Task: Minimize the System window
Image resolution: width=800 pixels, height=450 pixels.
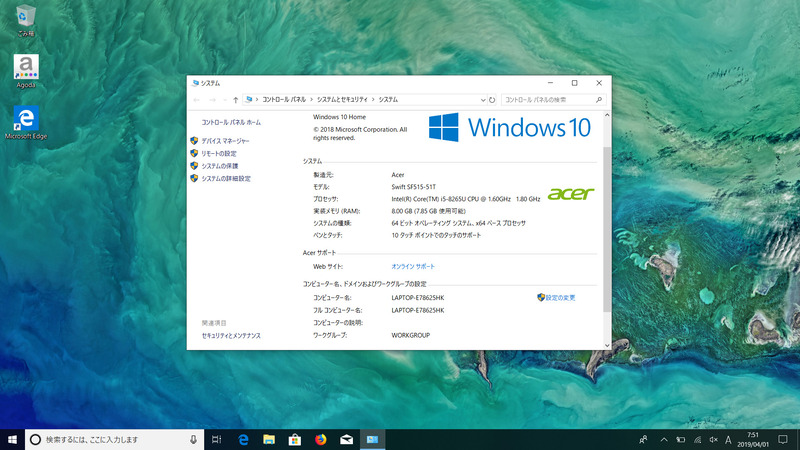Action: [x=551, y=83]
